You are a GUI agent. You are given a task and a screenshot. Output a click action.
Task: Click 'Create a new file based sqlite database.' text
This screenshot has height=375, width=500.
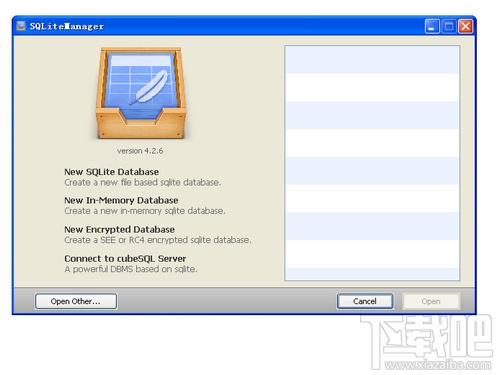click(142, 183)
